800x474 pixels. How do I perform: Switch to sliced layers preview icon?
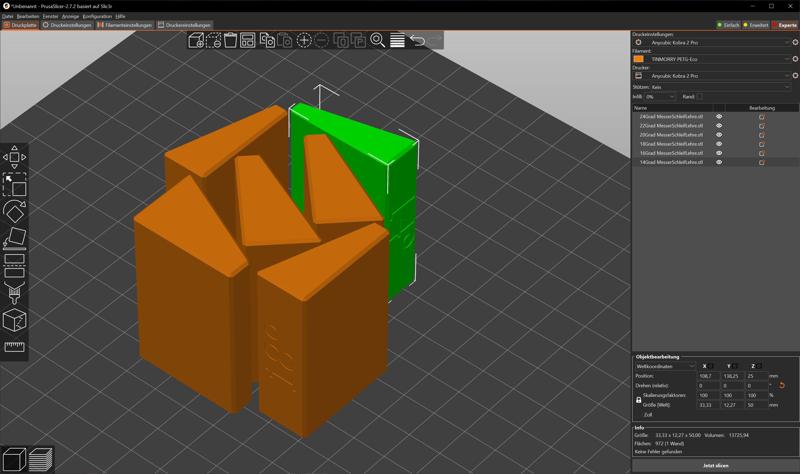point(40,459)
